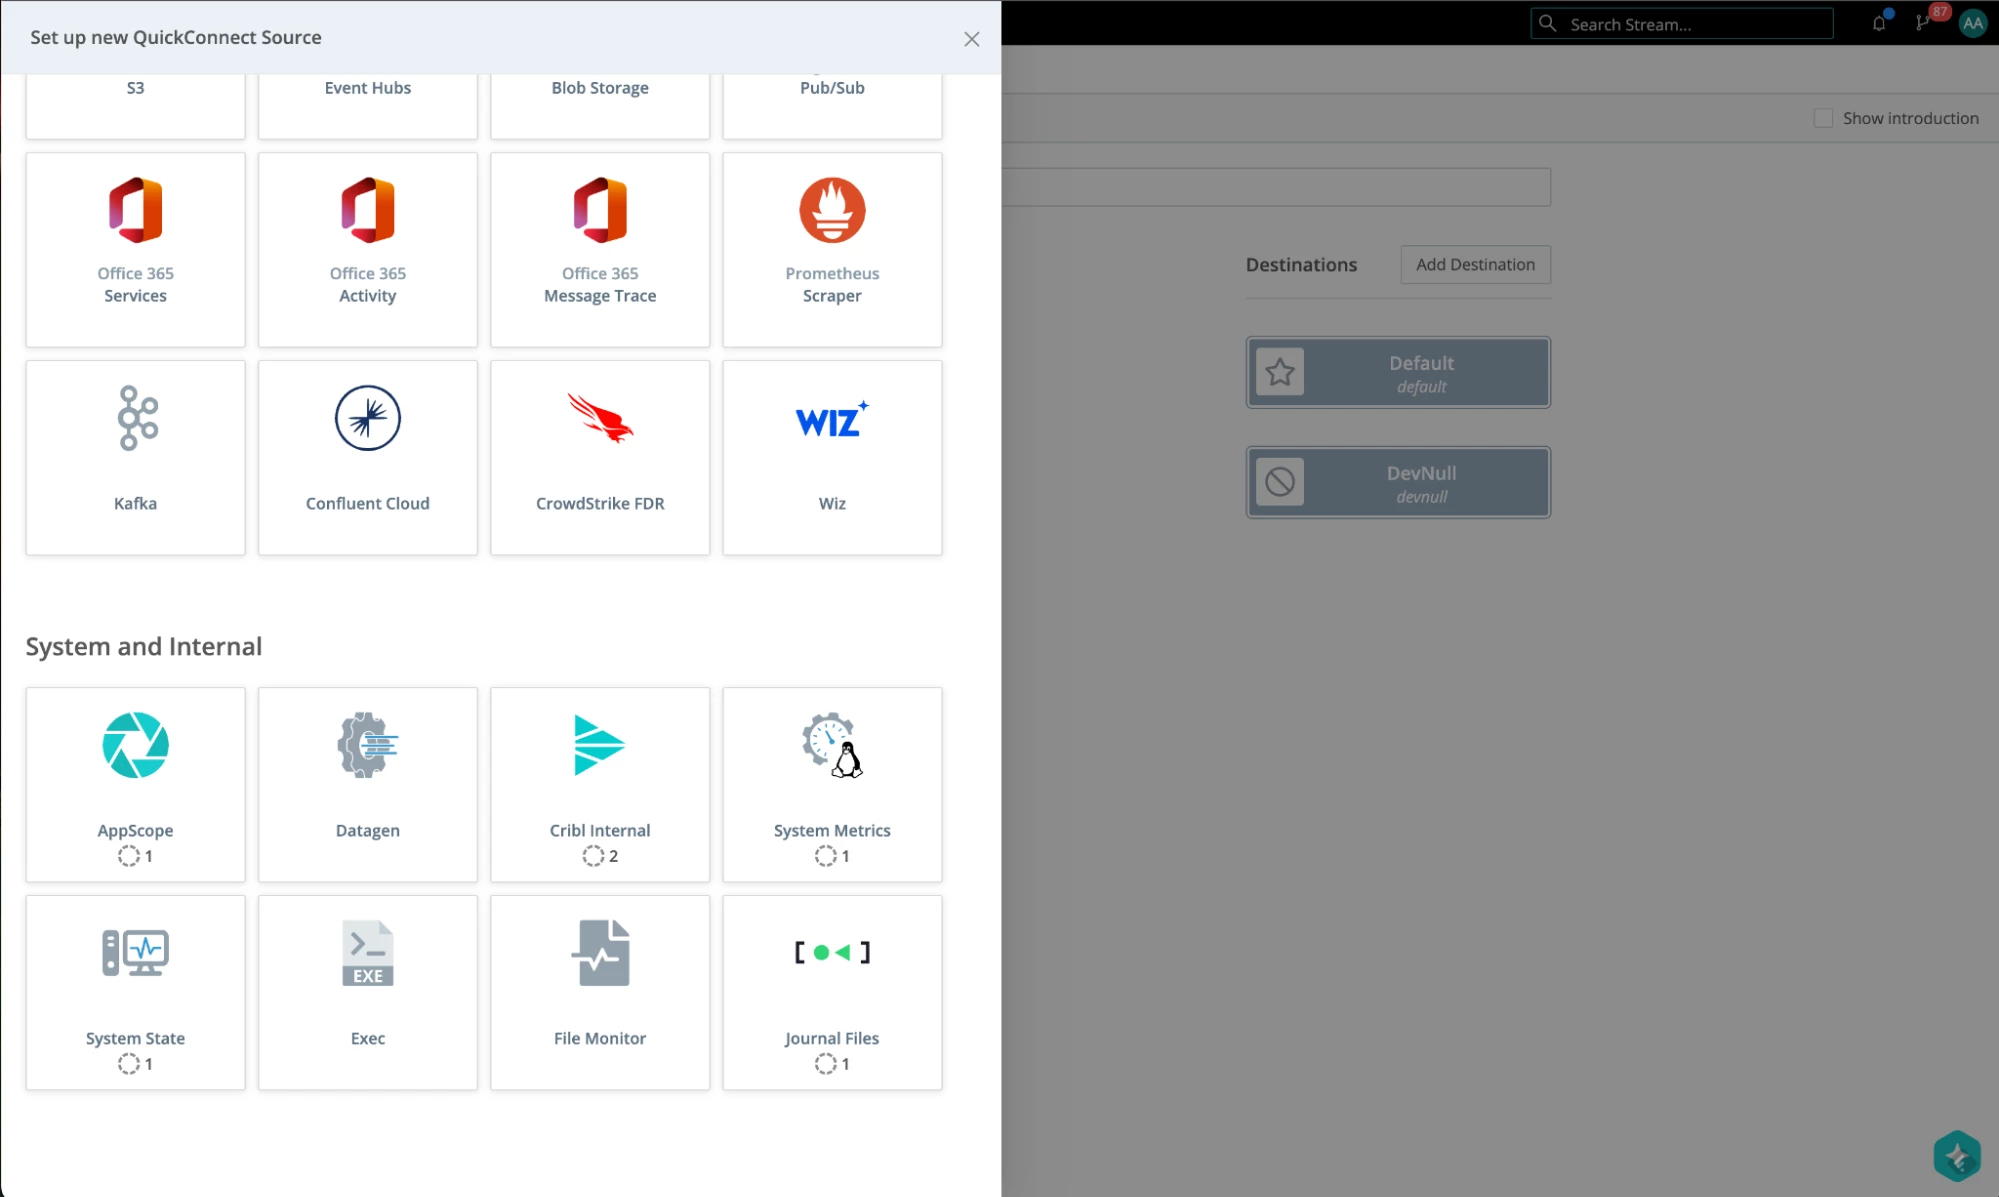The height and width of the screenshot is (1197, 1999).
Task: Click the AppScope configured count 1
Action: [135, 856]
